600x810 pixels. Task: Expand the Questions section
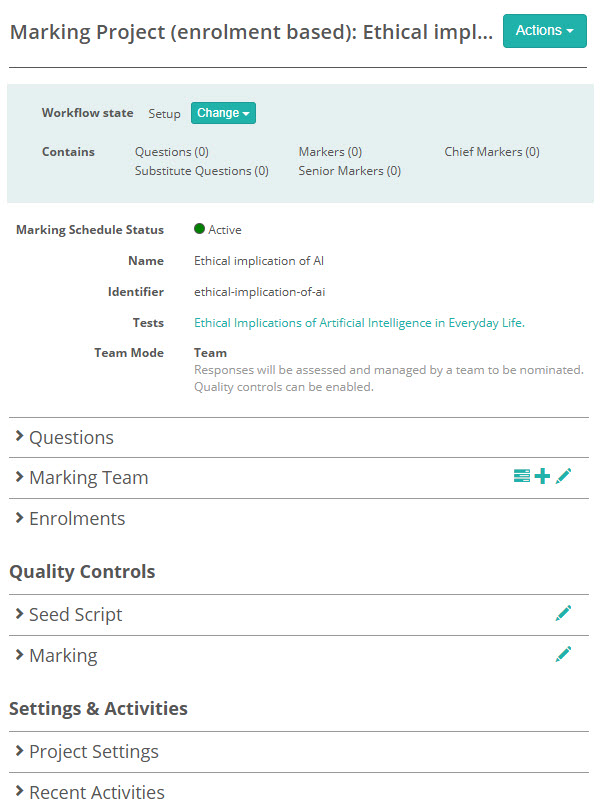click(x=70, y=437)
